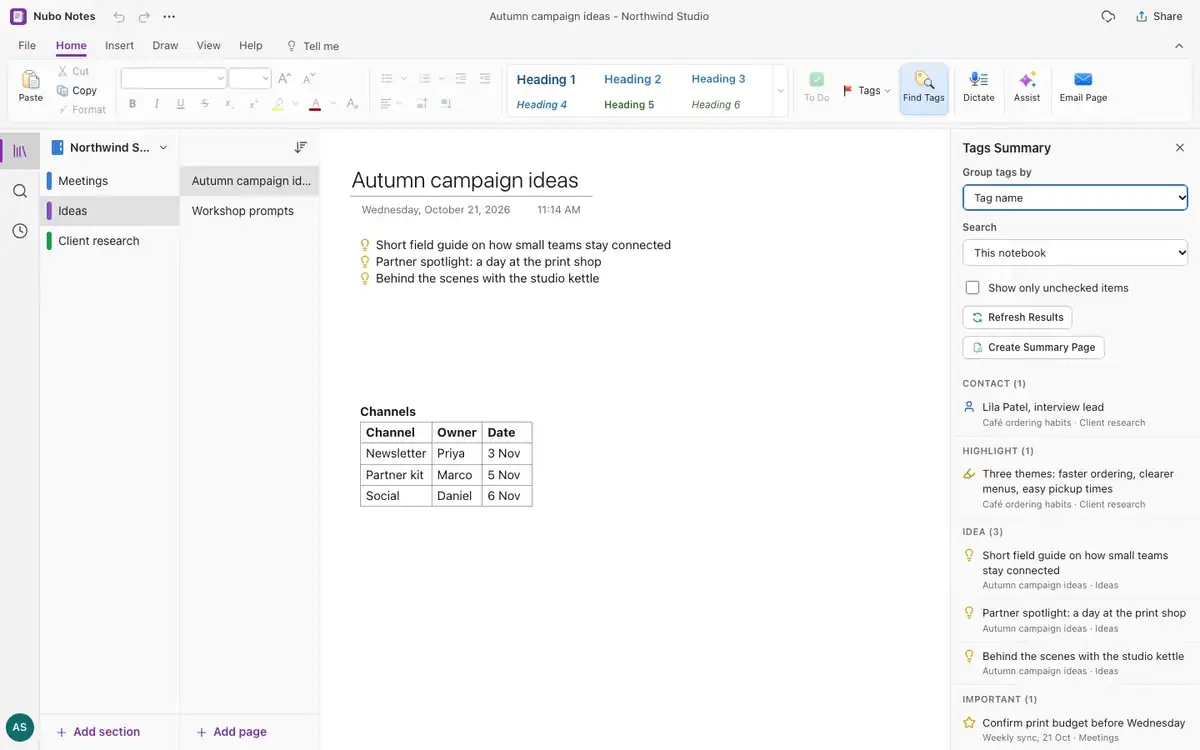The image size is (1200, 750).
Task: Open the Group tags by dropdown
Action: coord(1075,198)
